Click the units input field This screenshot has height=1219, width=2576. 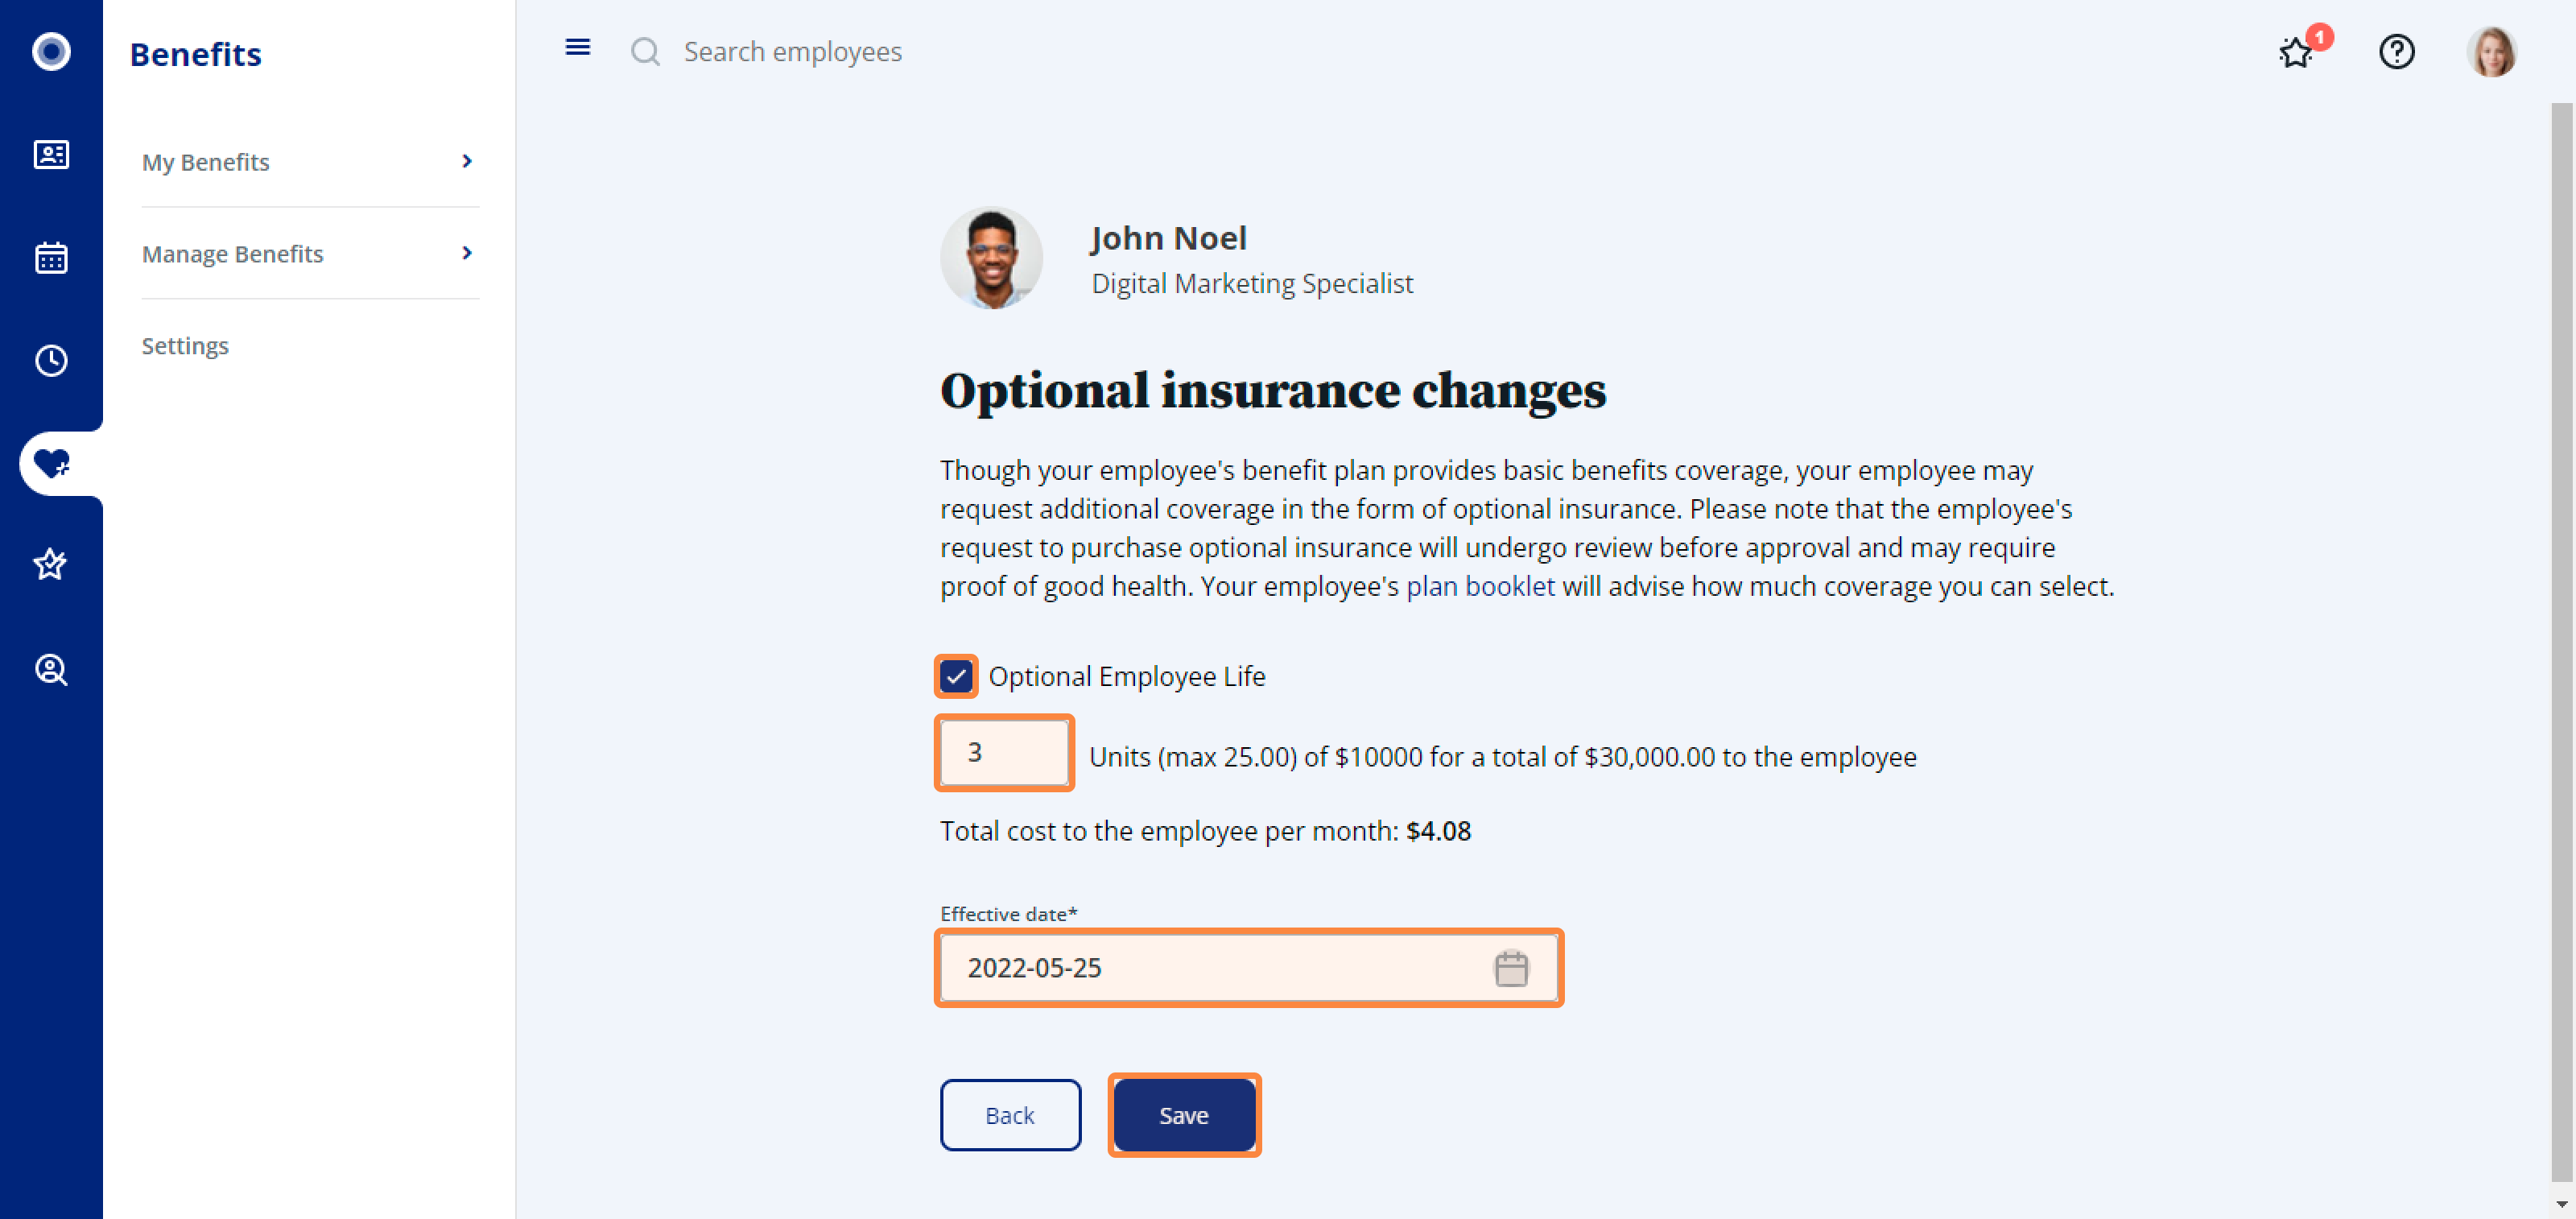pyautogui.click(x=1004, y=753)
